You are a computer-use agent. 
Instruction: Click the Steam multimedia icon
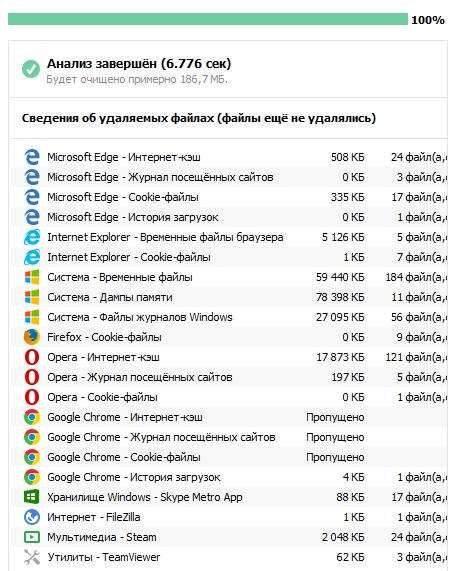[x=32, y=537]
